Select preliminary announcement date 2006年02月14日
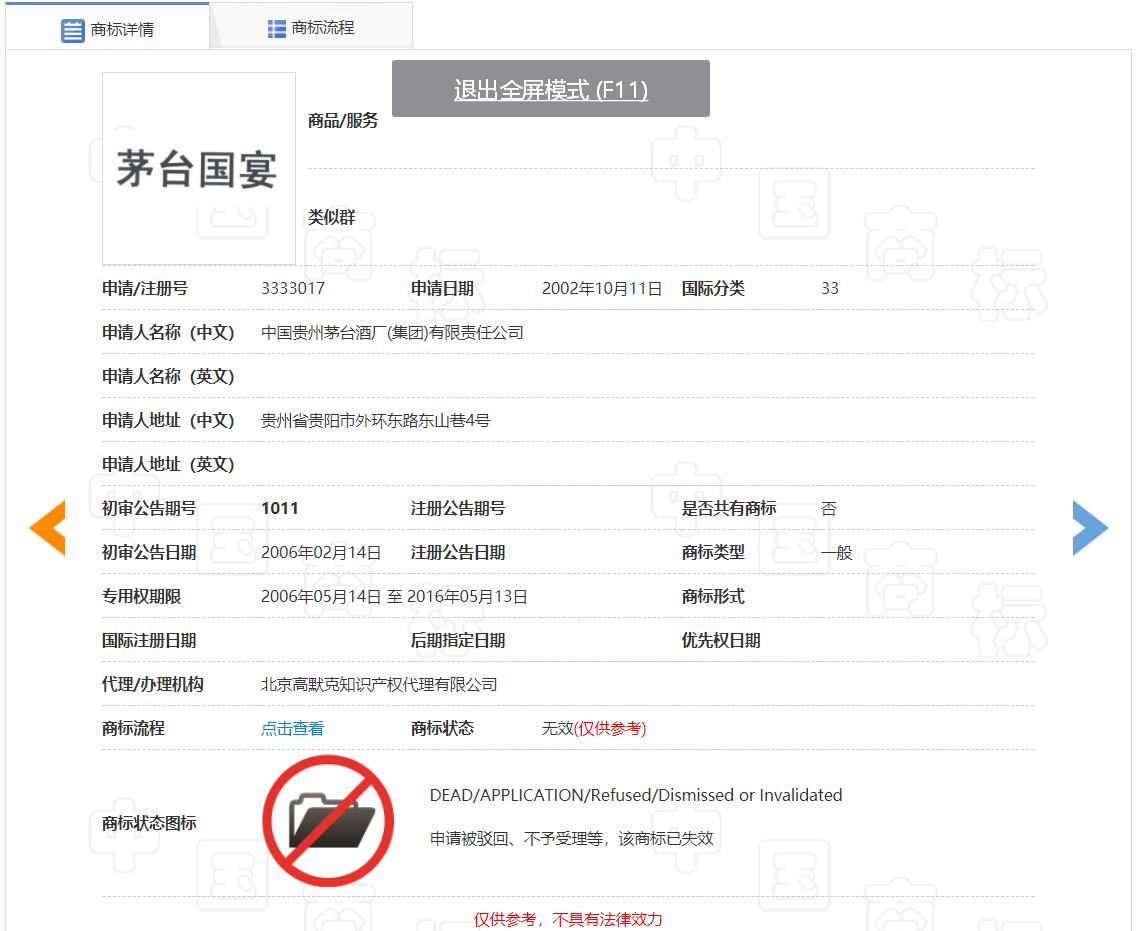1139x931 pixels. (321, 553)
